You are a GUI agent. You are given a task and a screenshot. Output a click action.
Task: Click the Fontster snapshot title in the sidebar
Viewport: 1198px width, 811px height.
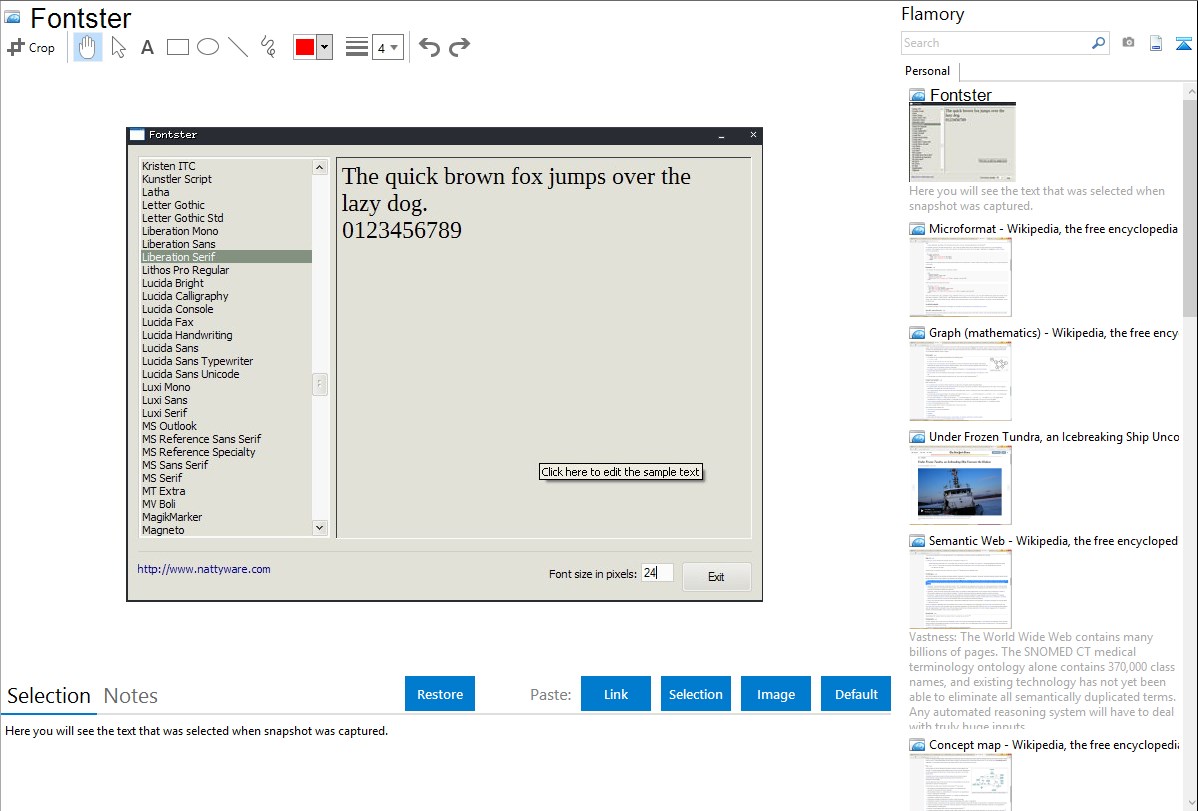point(961,95)
